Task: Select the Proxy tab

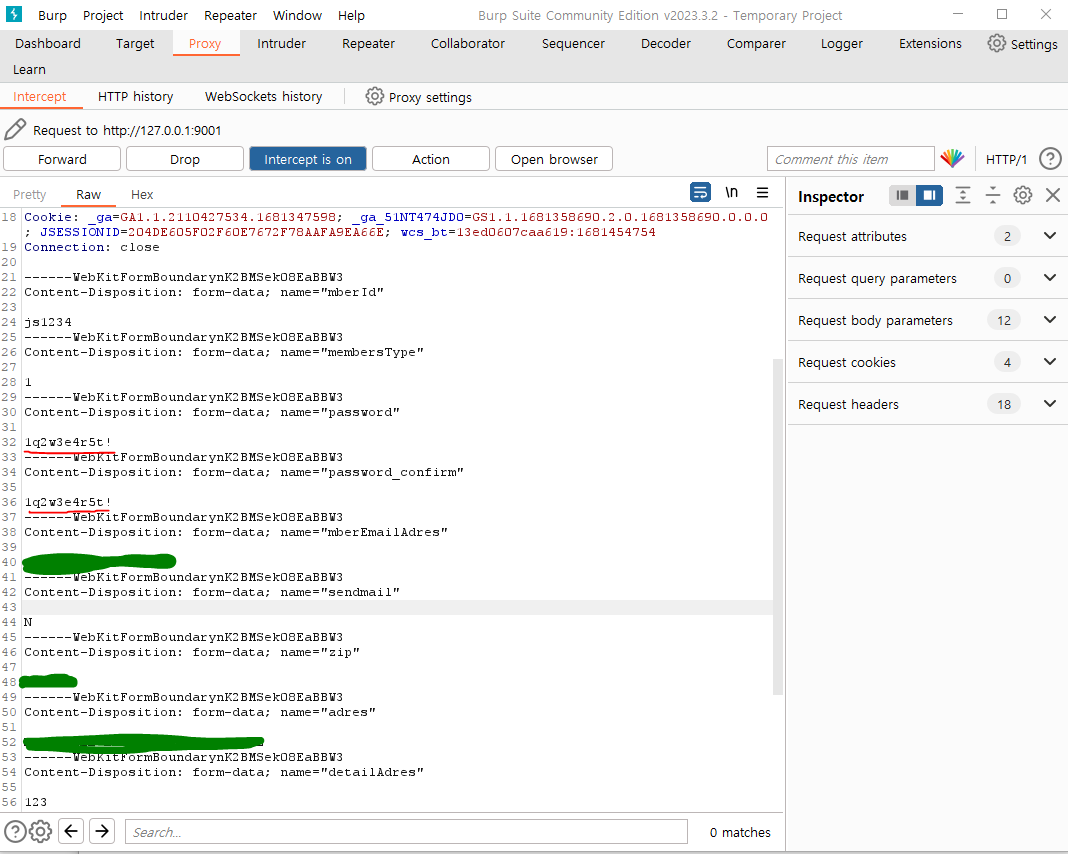Action: [205, 44]
